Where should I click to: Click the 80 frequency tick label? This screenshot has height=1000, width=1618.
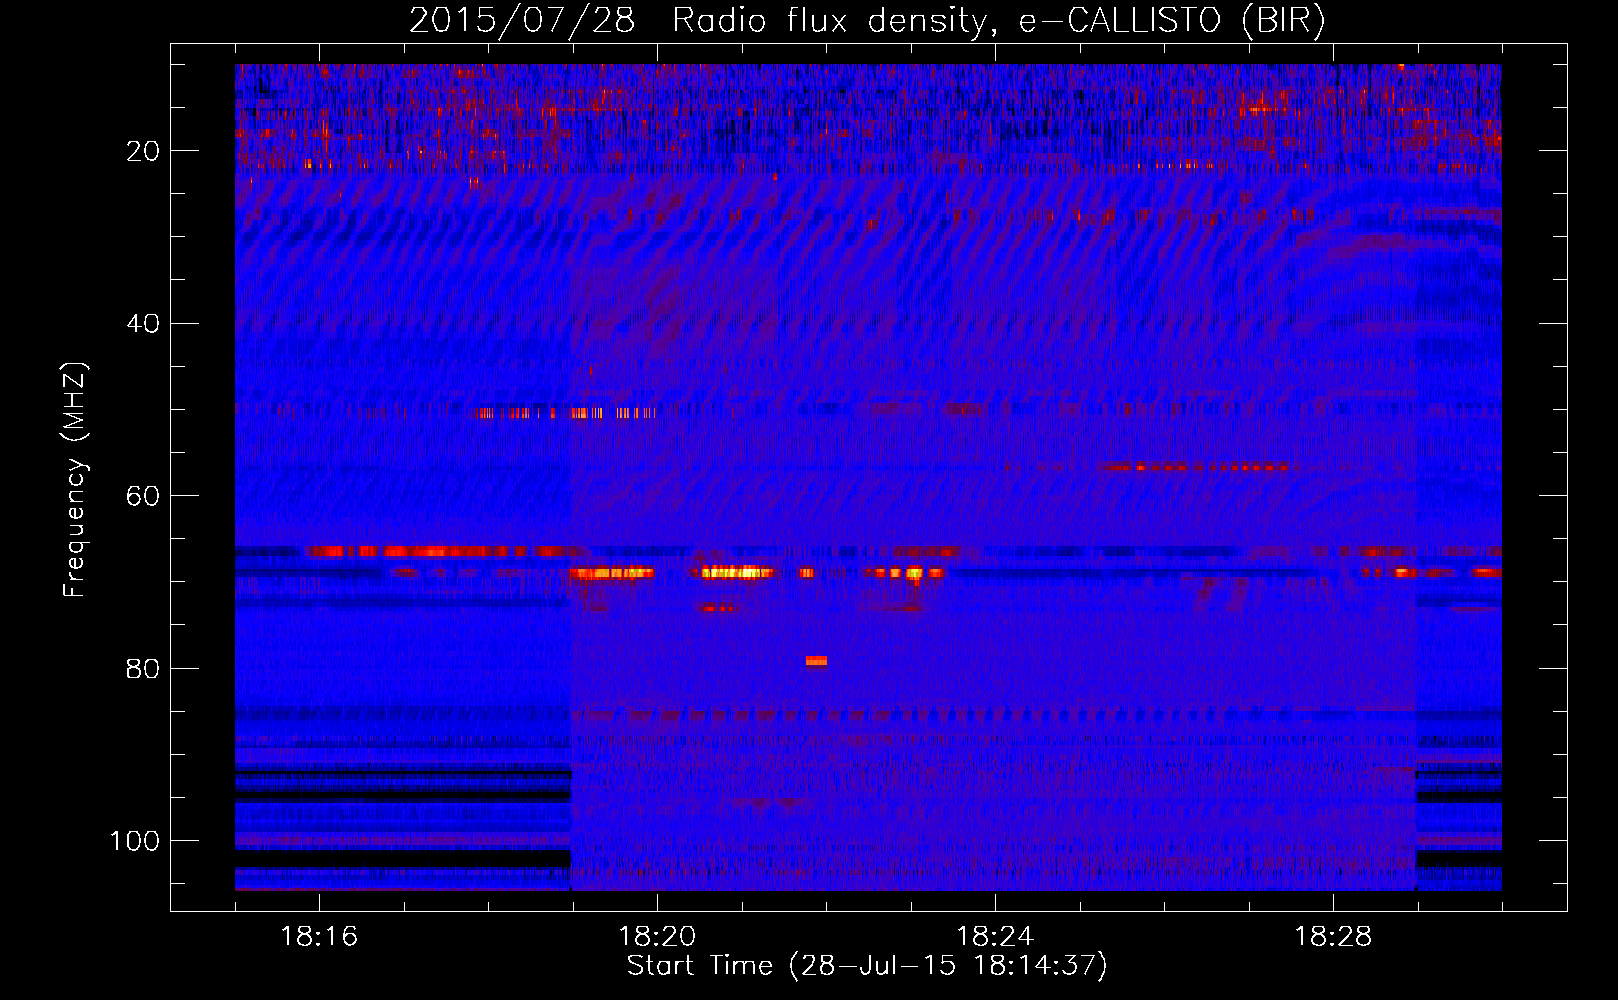pos(144,668)
